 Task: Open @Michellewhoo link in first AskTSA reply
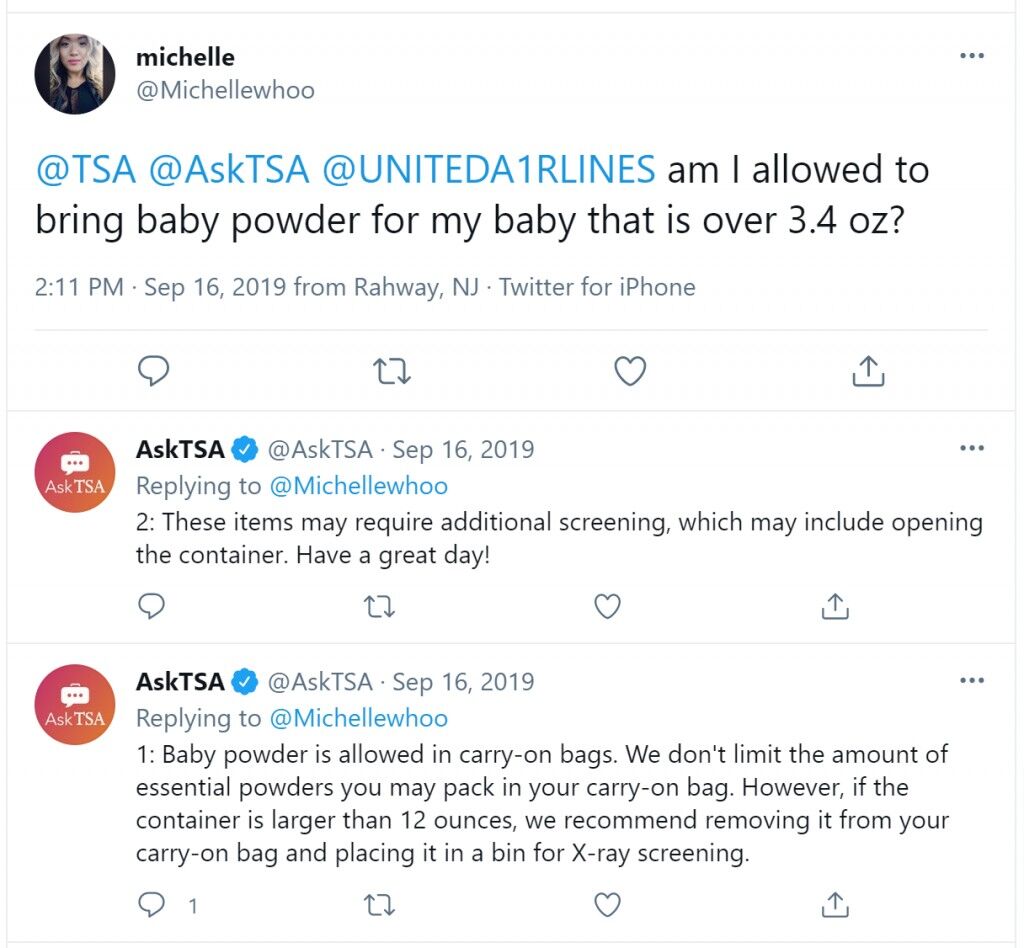[x=359, y=486]
